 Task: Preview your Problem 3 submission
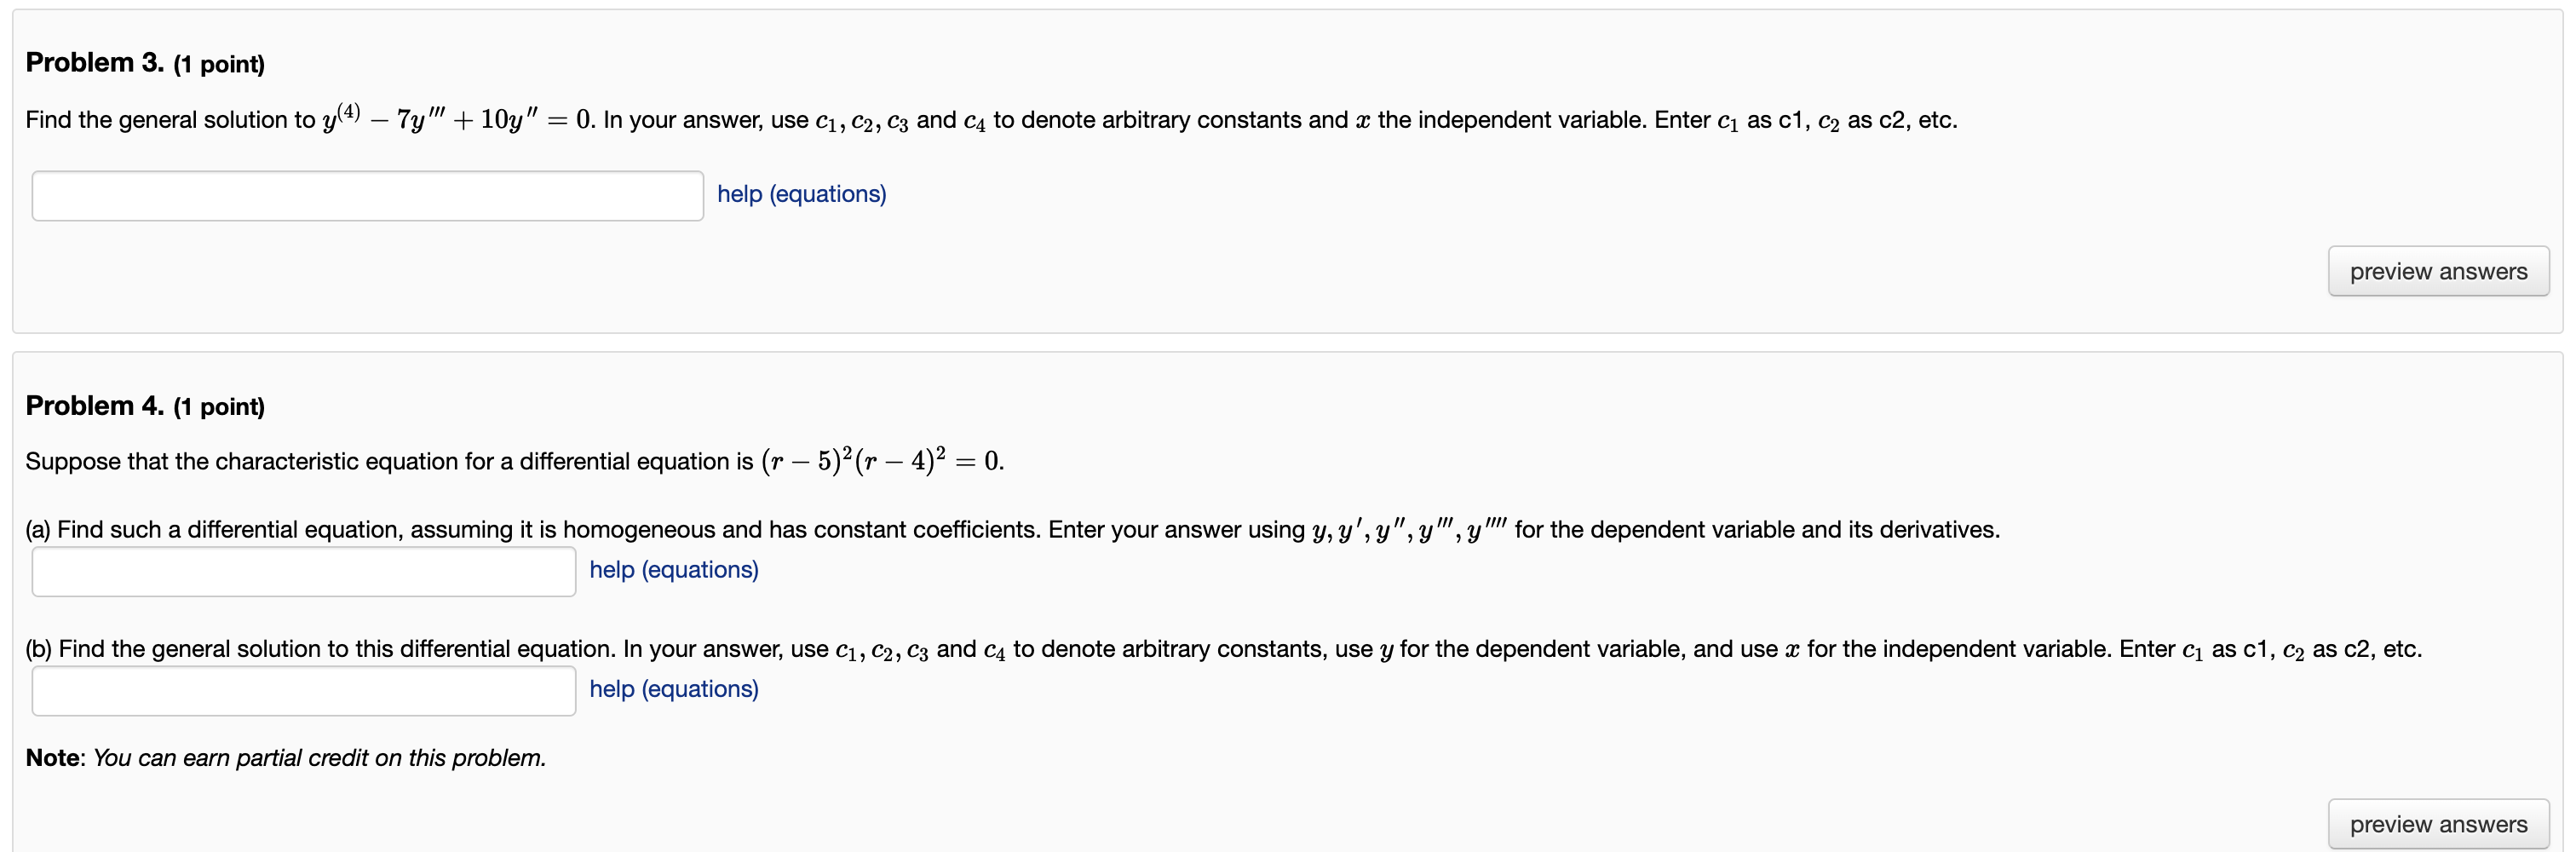point(2438,271)
